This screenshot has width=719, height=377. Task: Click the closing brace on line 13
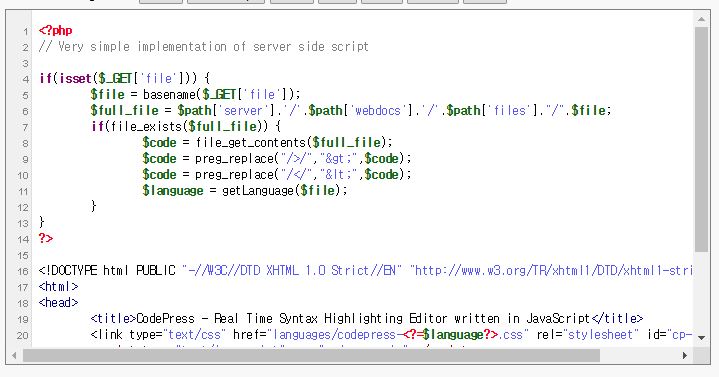pos(42,222)
